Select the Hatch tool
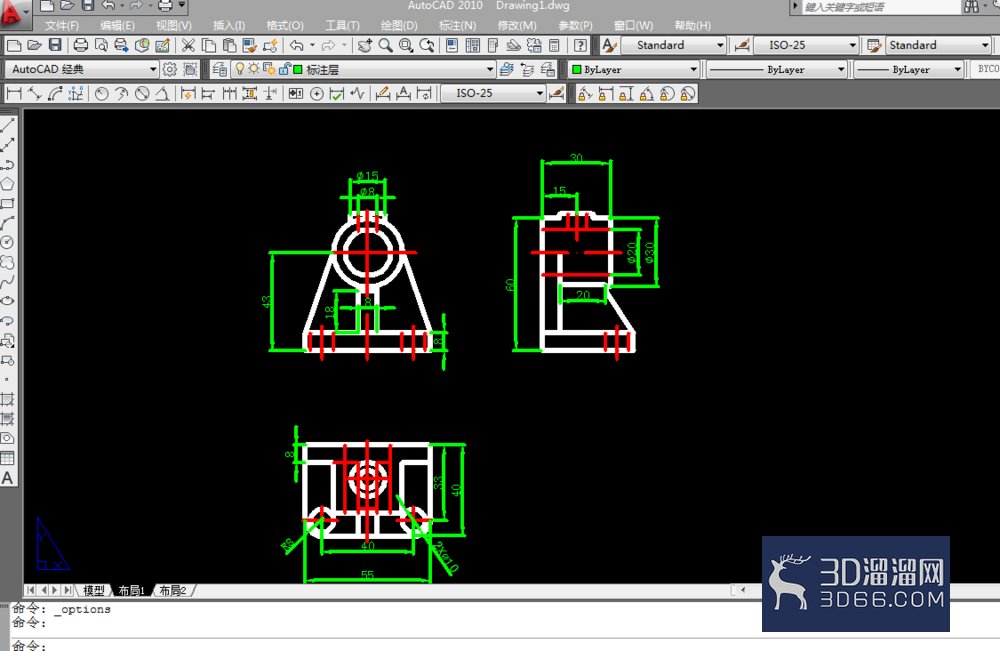Viewport: 1000px width, 651px height. [x=8, y=399]
